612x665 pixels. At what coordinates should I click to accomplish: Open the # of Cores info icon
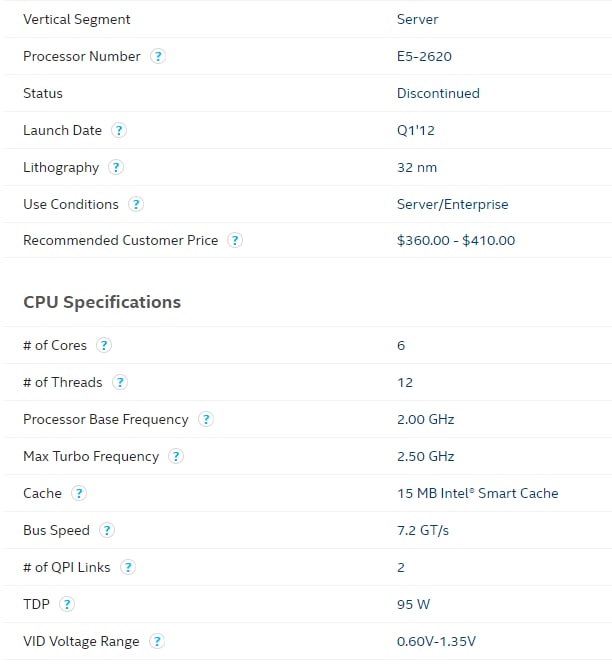[104, 345]
